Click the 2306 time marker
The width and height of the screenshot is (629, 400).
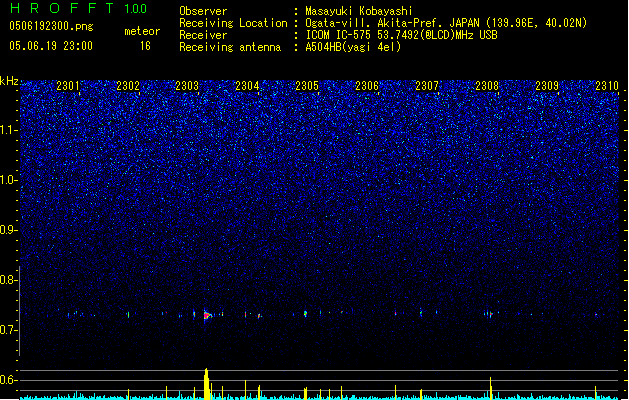point(367,85)
